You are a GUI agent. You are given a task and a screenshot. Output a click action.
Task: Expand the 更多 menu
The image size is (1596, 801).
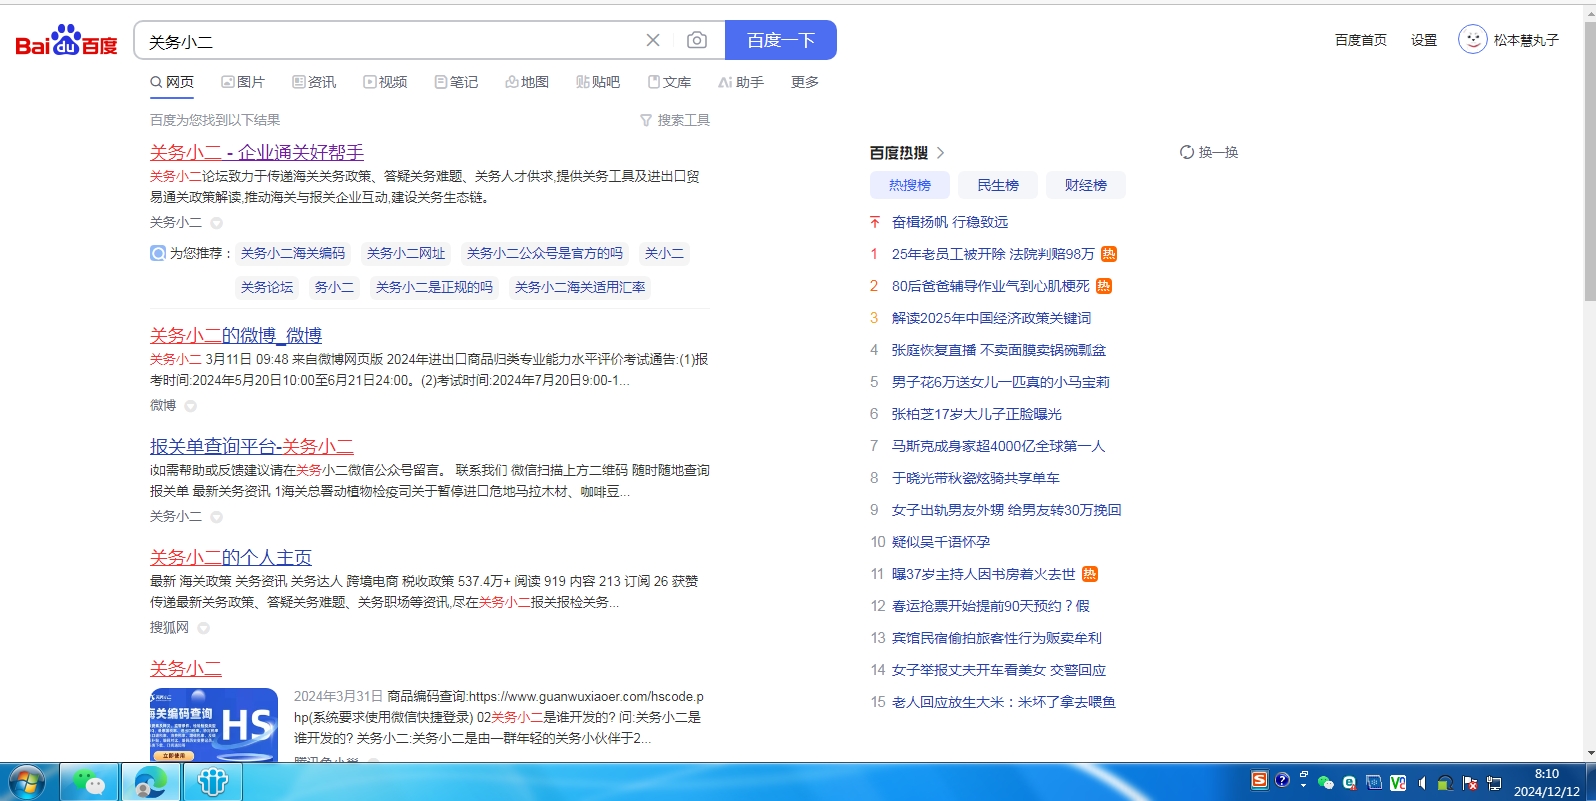click(x=805, y=82)
